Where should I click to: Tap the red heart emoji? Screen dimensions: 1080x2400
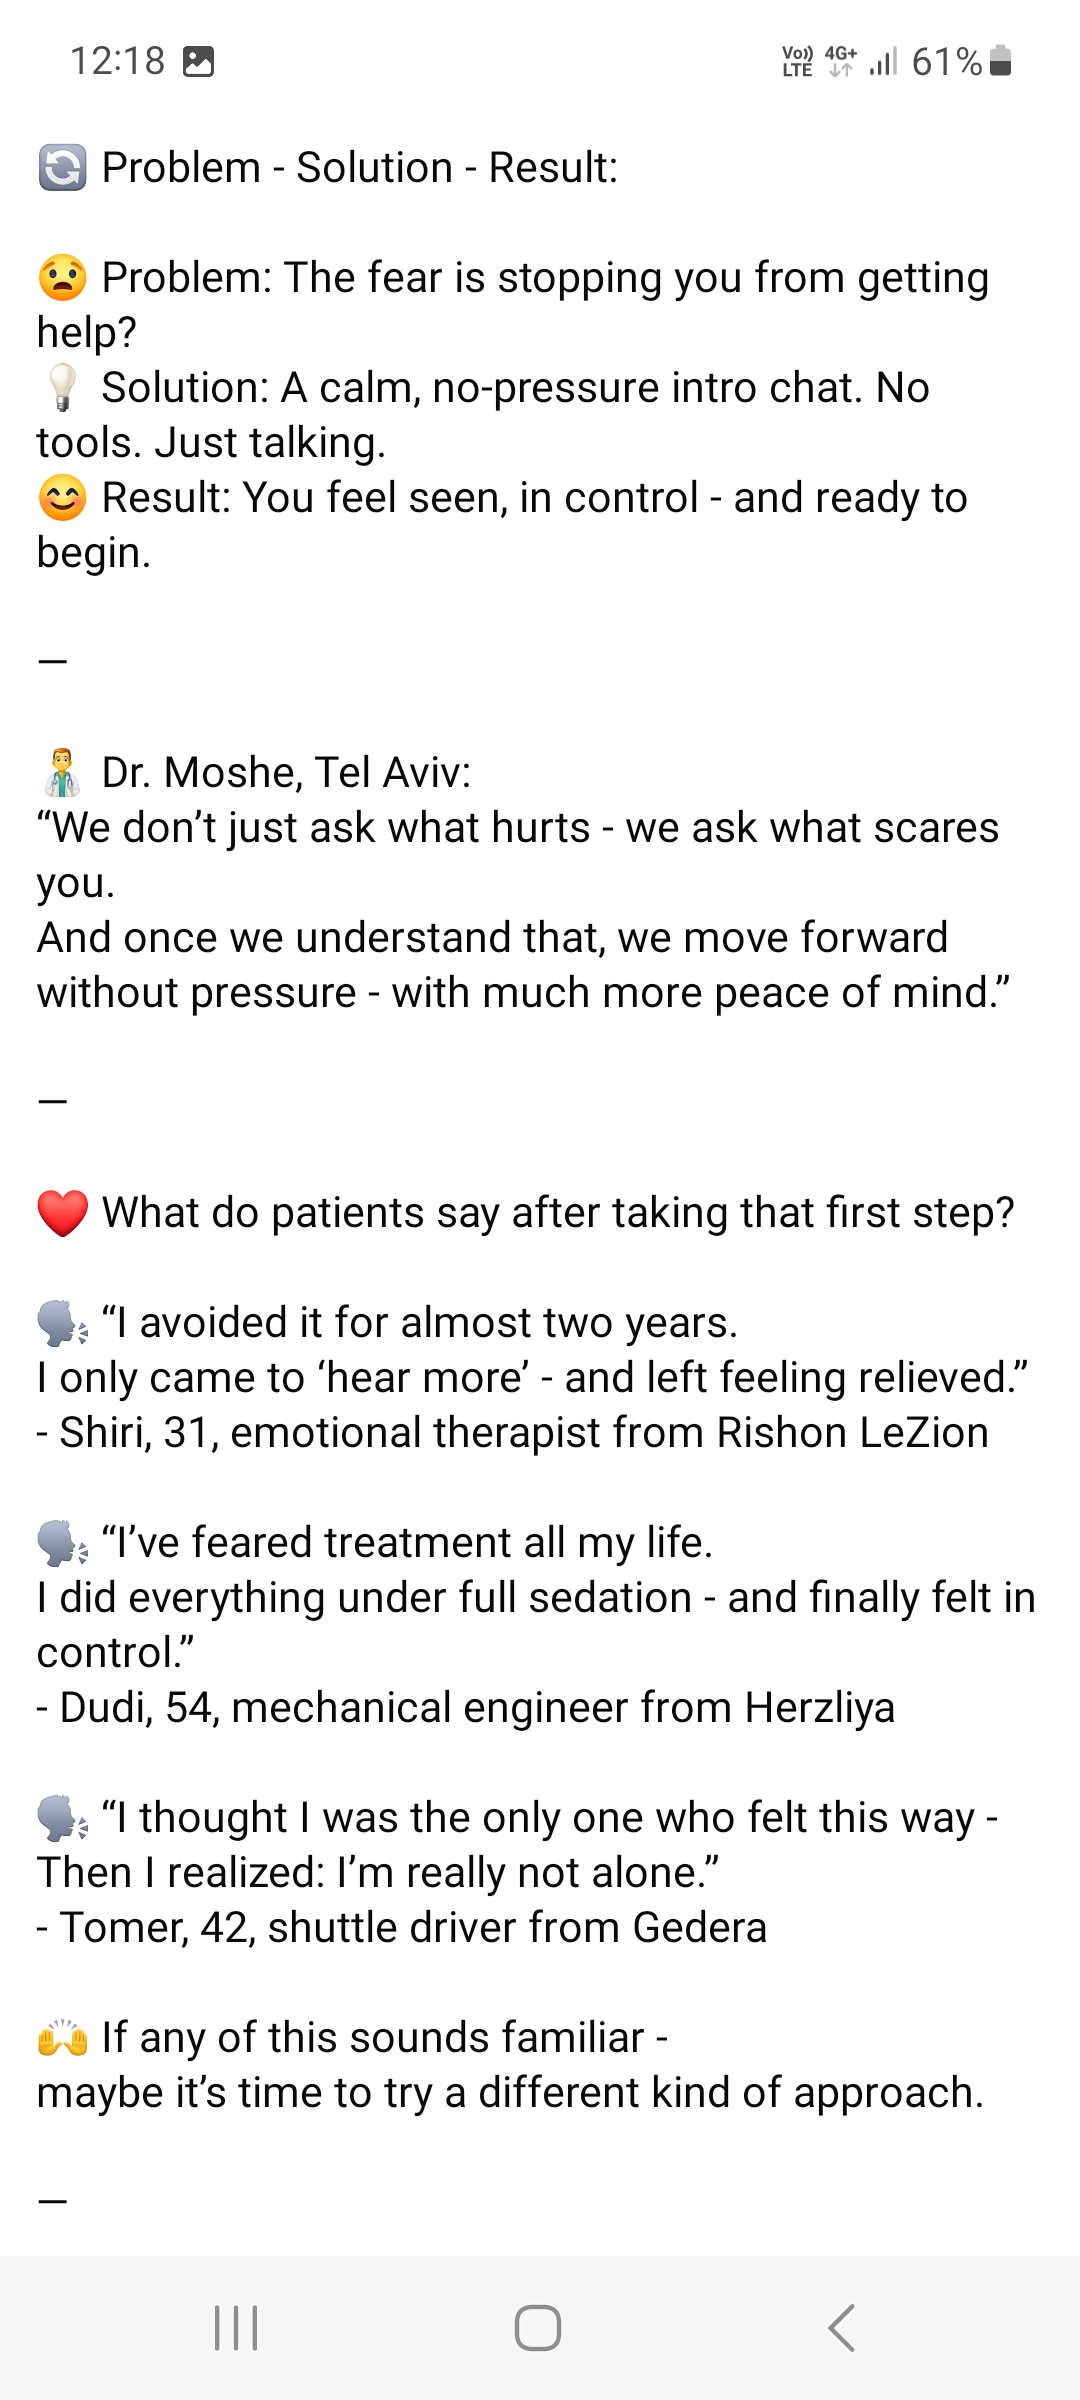62,1213
